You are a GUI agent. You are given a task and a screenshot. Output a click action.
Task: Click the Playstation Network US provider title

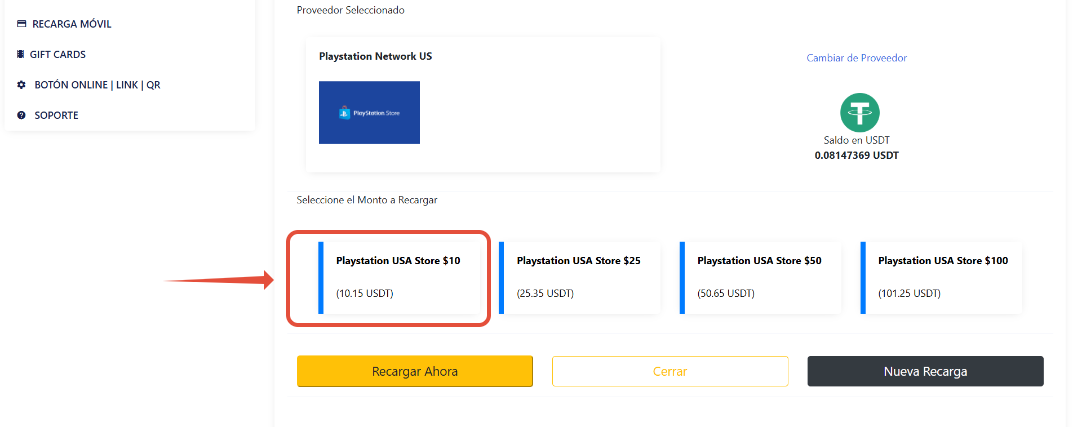click(376, 56)
